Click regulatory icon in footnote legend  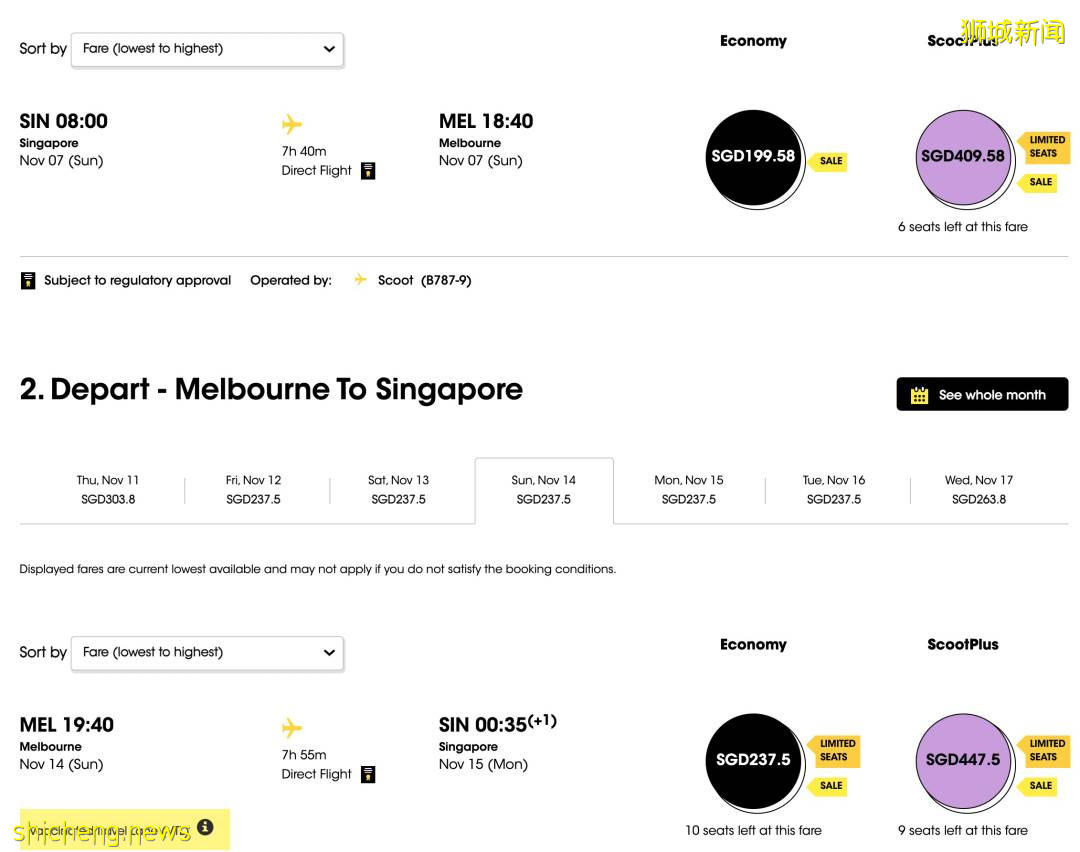[28, 281]
